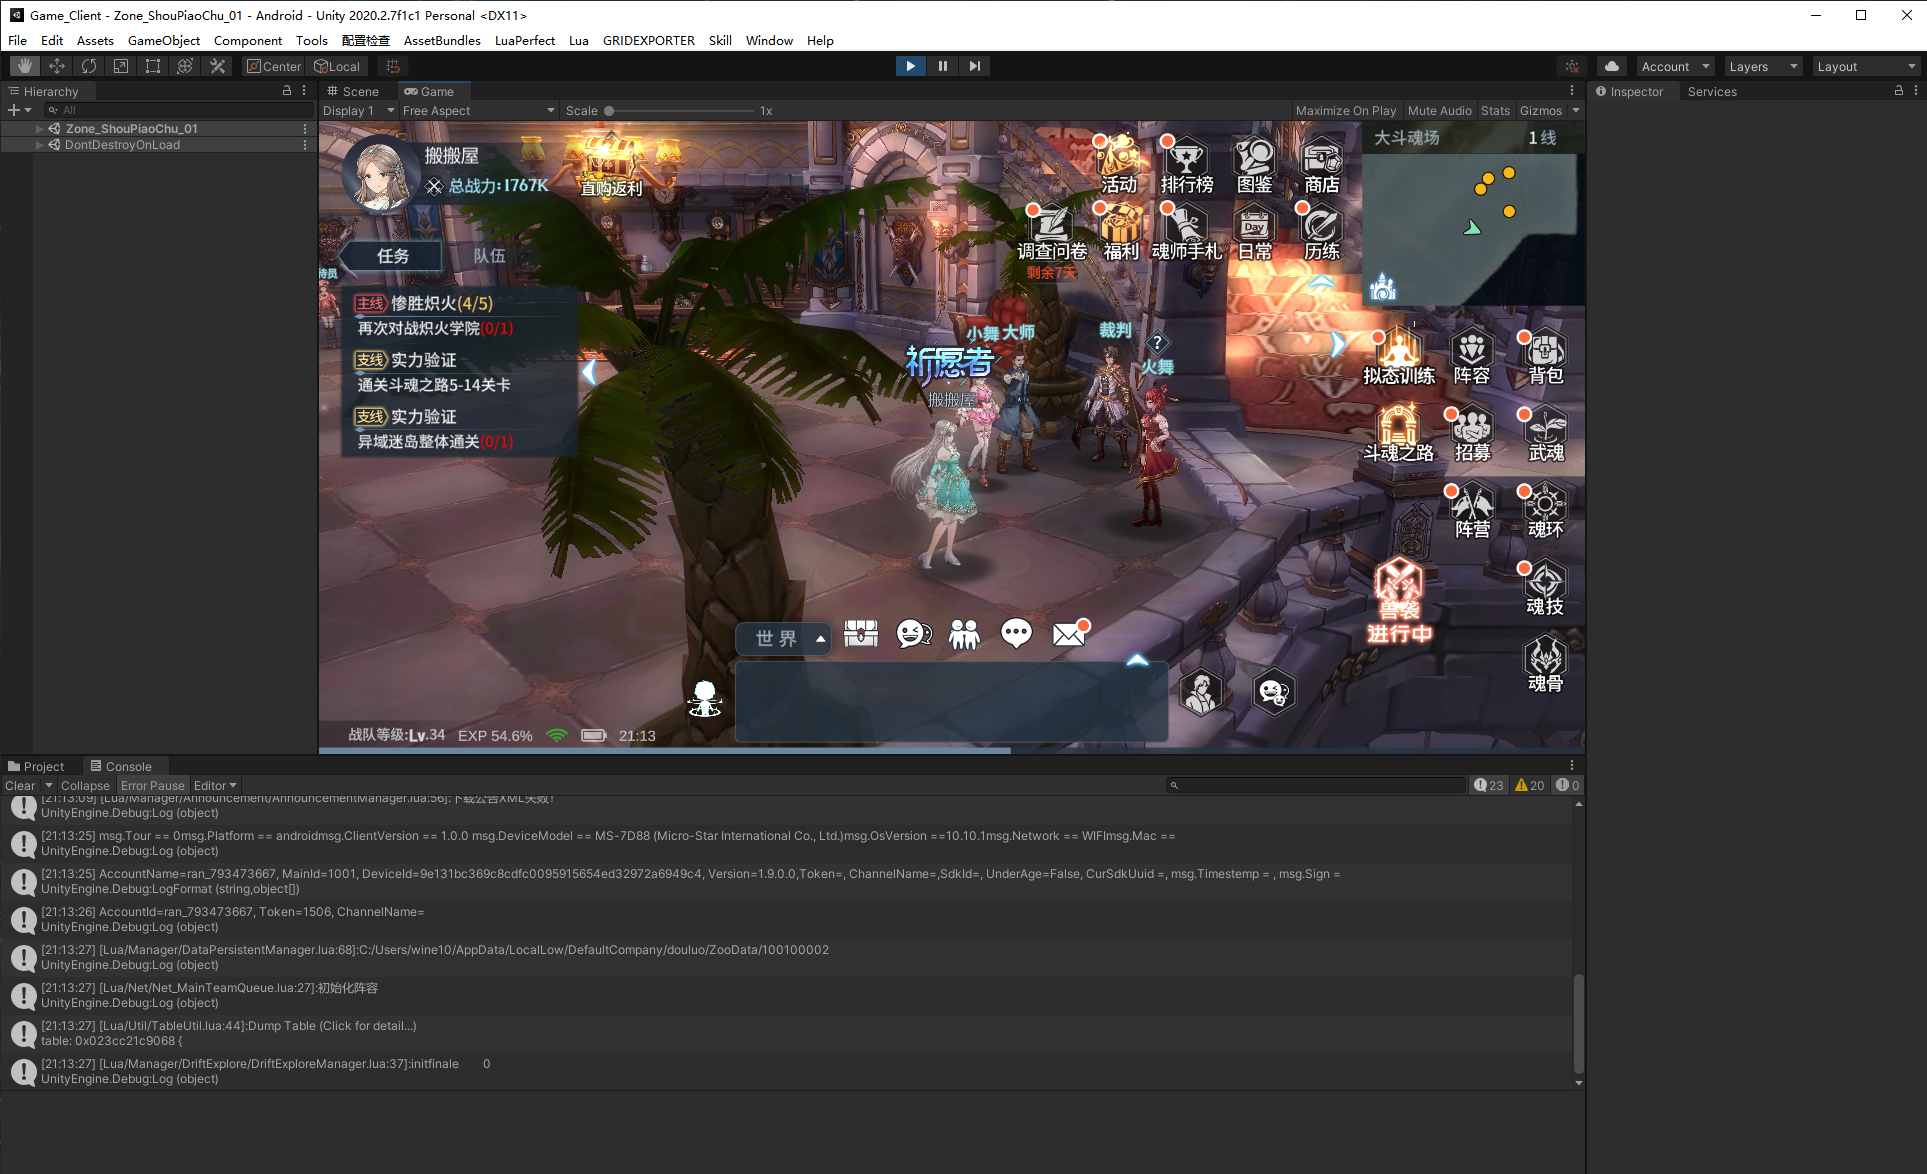Select the Rect Transform tool
The image size is (1927, 1174).
(x=153, y=66)
